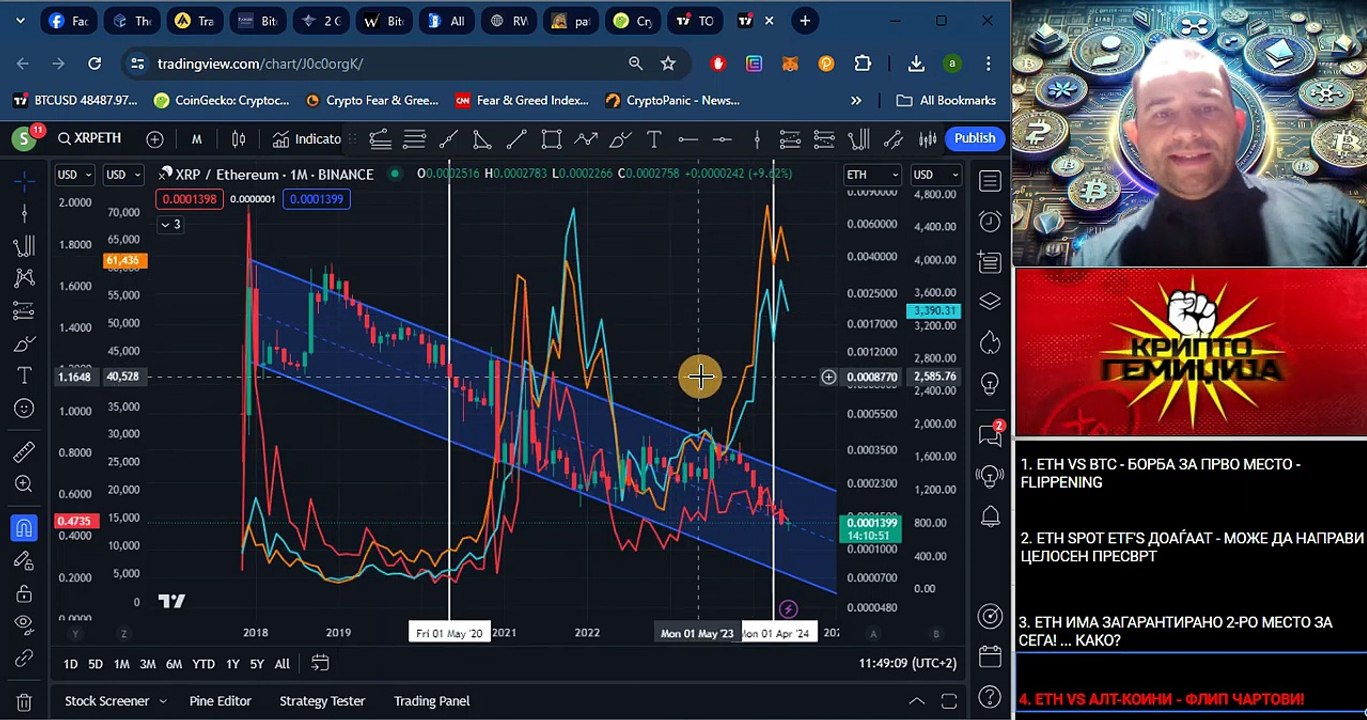The width and height of the screenshot is (1367, 720).
Task: Maximize the bottom panel
Action: click(x=950, y=701)
